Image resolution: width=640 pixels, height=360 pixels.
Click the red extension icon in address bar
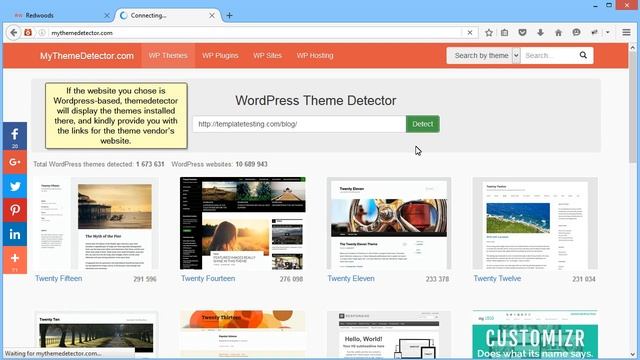coord(28,33)
